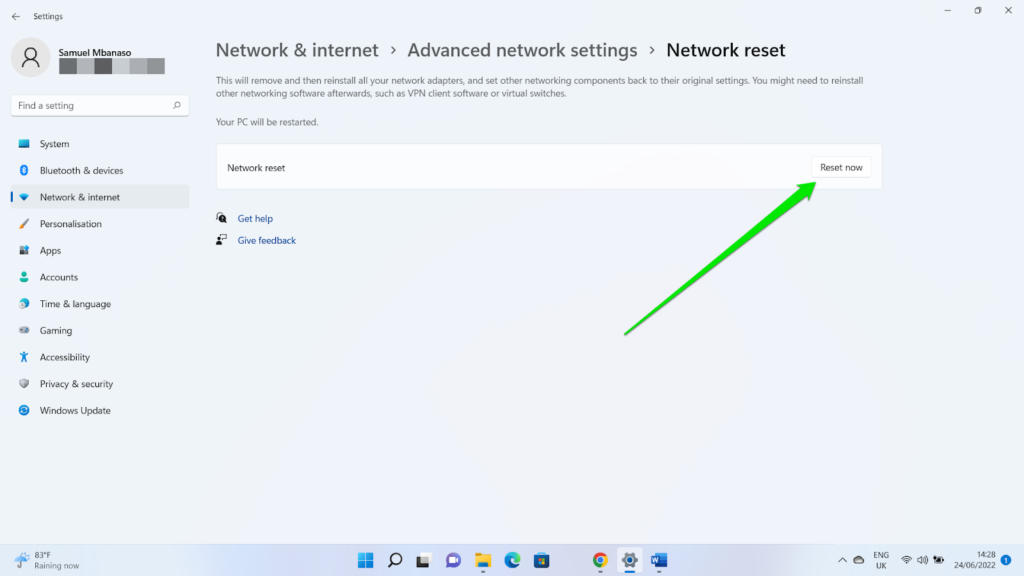Image resolution: width=1024 pixels, height=576 pixels.
Task: Check the battery status icon
Action: click(x=937, y=560)
